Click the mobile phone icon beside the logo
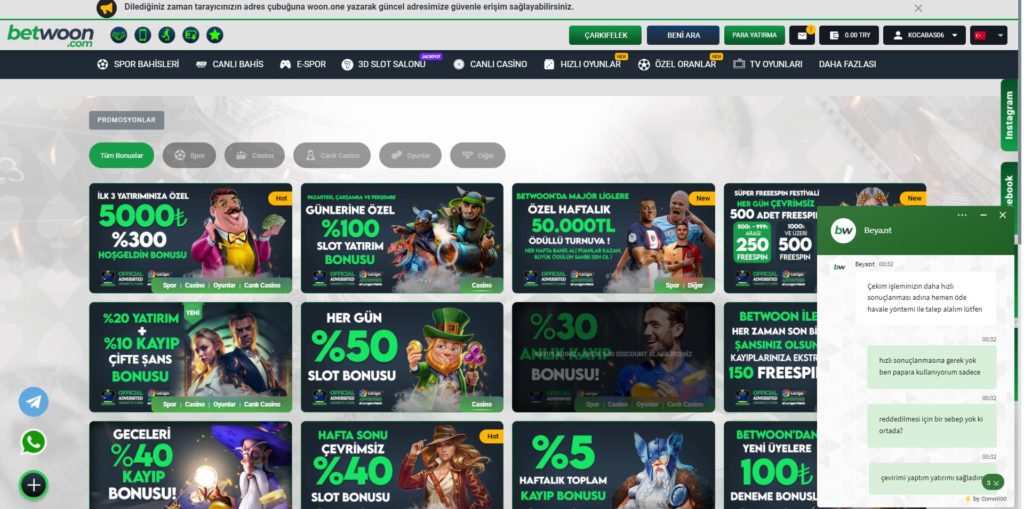 (x=142, y=35)
